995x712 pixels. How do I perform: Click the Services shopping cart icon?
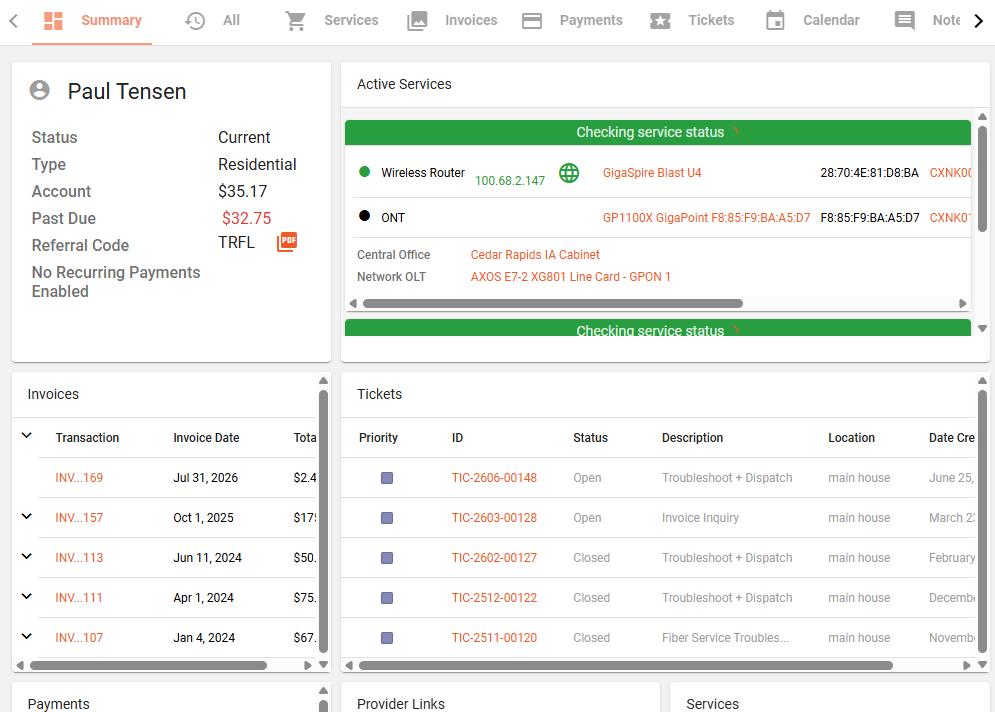pos(295,21)
